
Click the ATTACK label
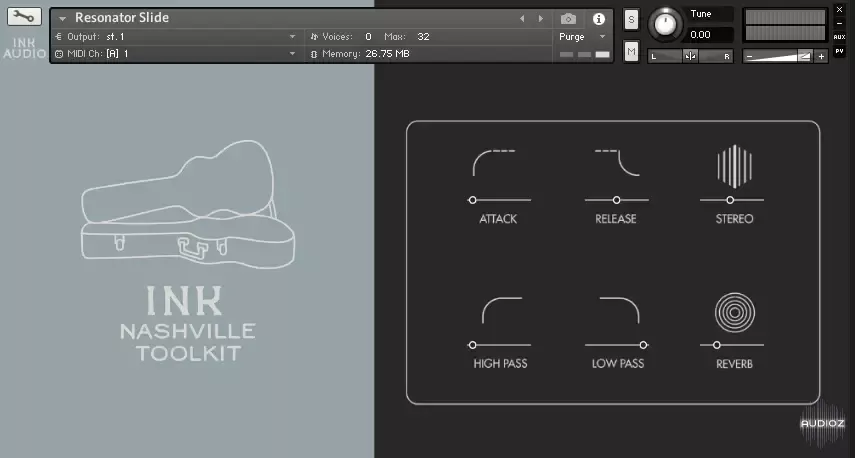click(498, 219)
